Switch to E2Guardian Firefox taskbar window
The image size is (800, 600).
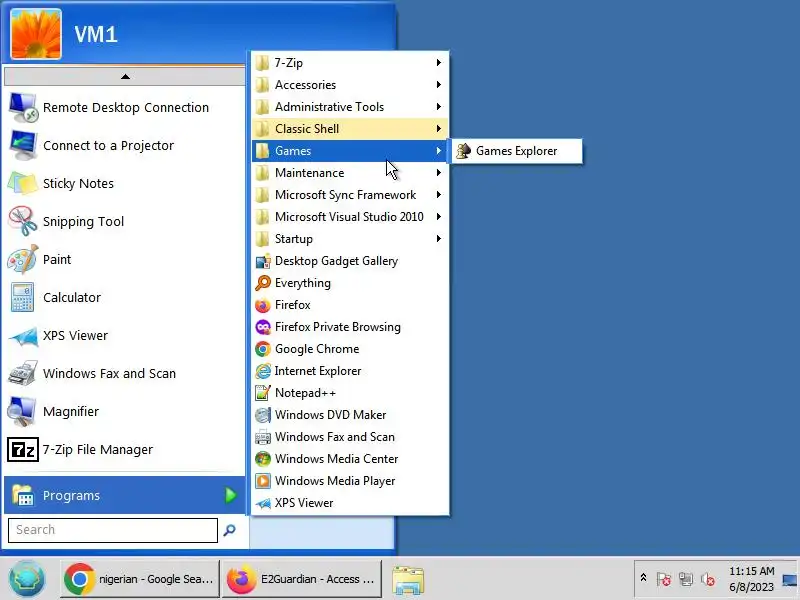tap(302, 579)
